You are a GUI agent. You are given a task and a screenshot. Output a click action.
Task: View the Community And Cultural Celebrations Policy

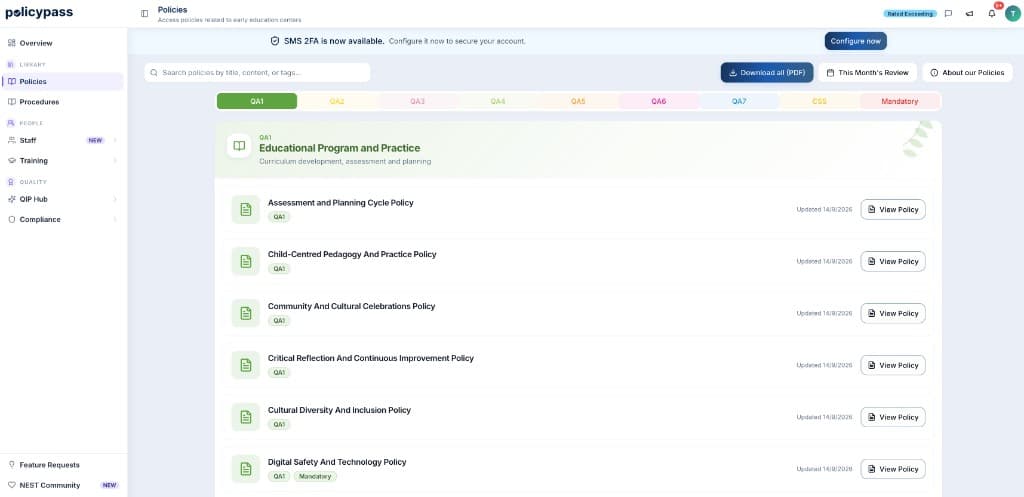893,313
